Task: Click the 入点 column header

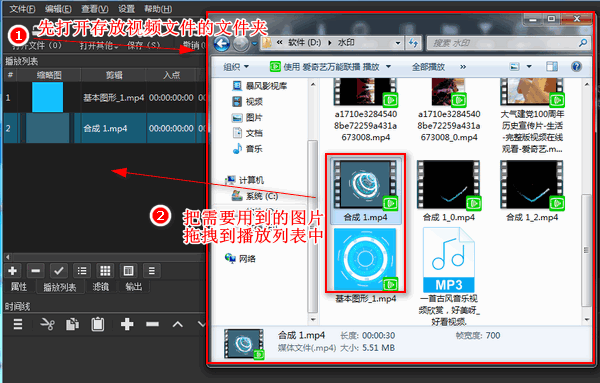Action: tap(171, 75)
